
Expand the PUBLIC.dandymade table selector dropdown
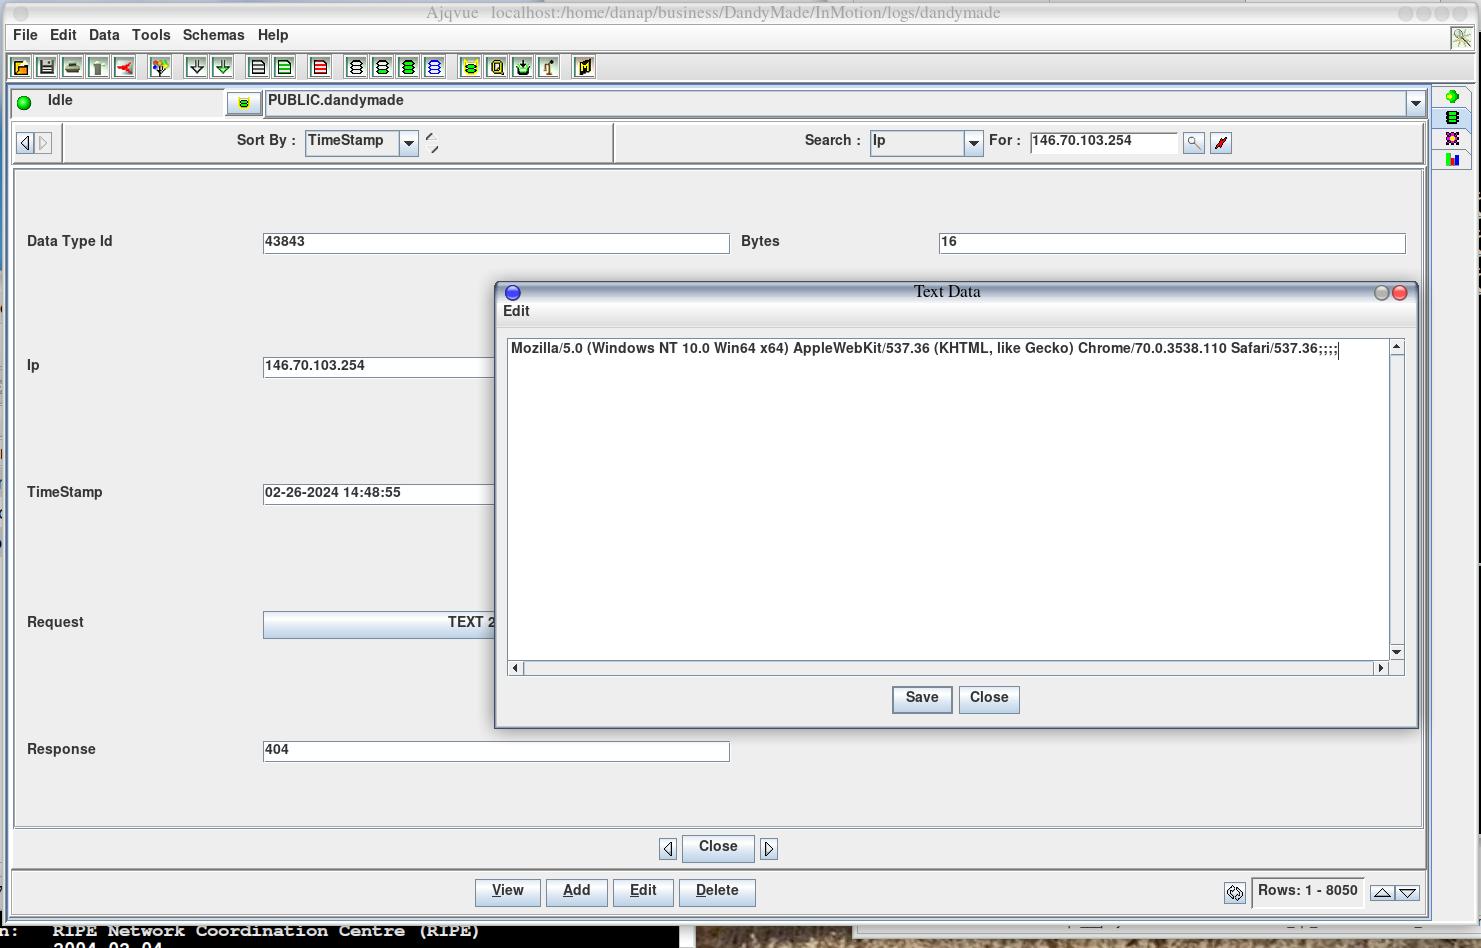[1415, 103]
